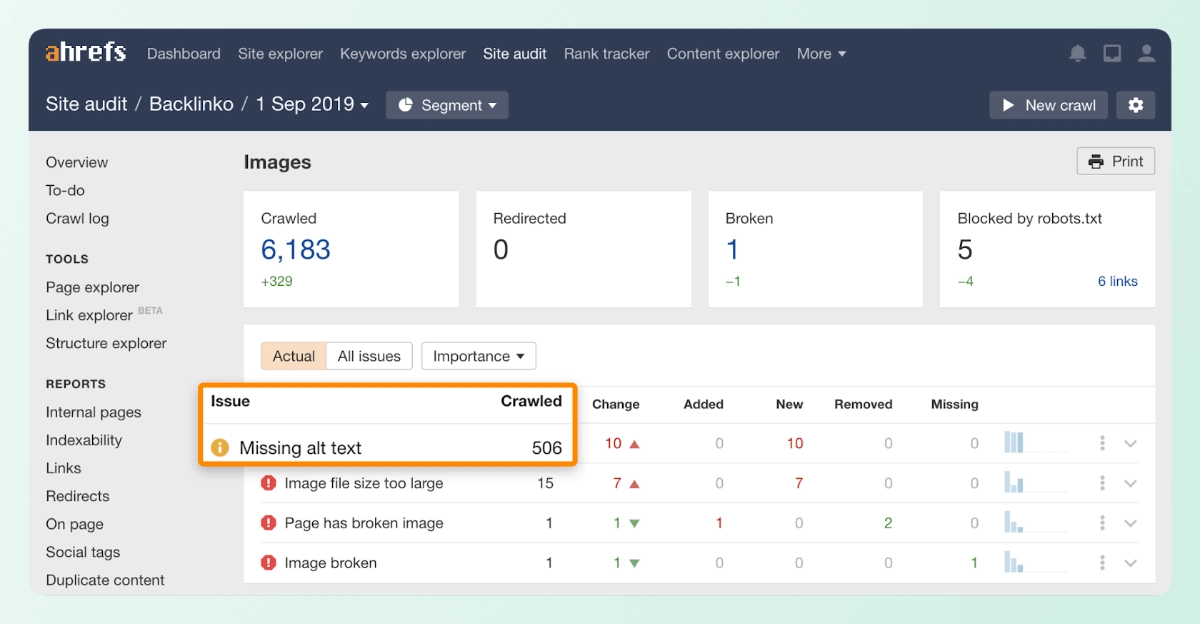Open the More menu in navigation
Screen dimensions: 1200x624
(x=821, y=54)
